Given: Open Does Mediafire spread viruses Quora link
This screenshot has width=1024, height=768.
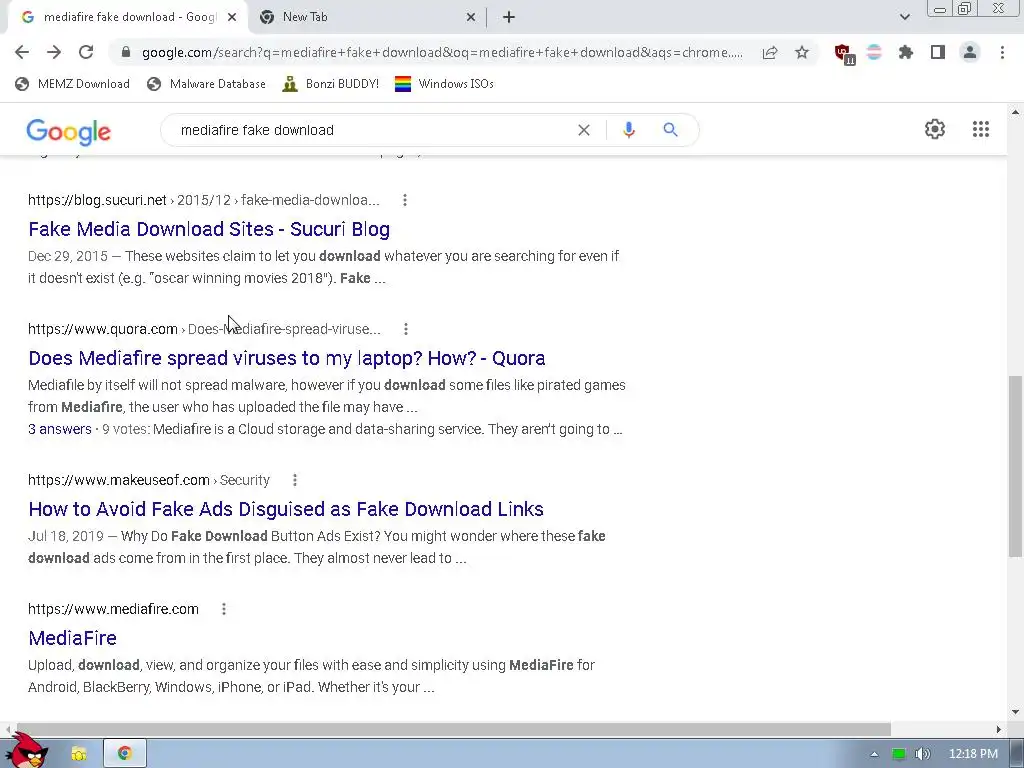Looking at the screenshot, I should [x=287, y=359].
